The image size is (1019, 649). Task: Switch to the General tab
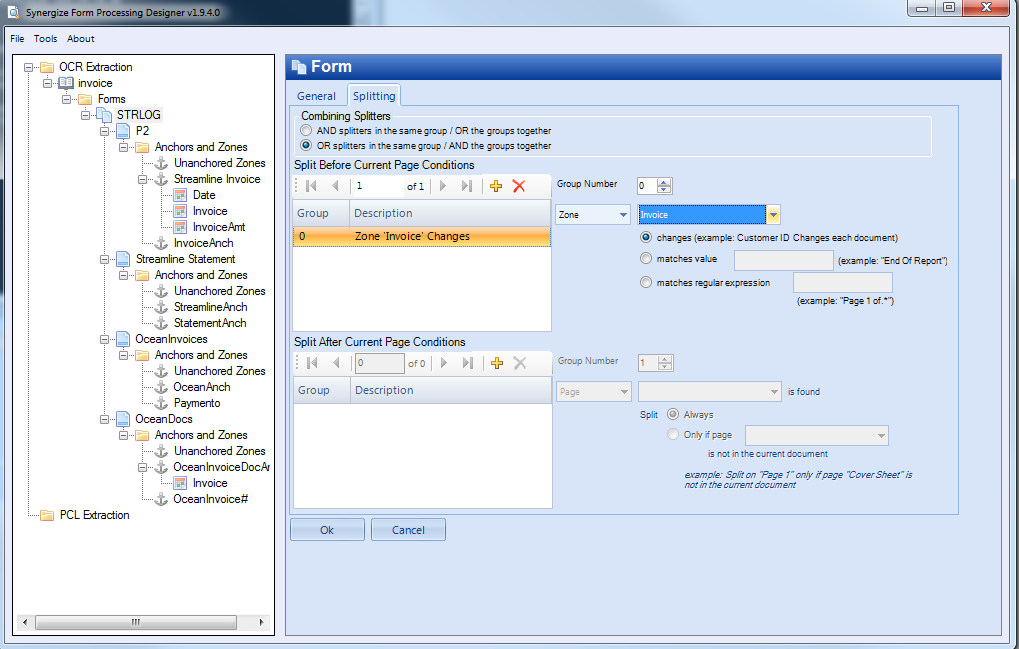317,96
